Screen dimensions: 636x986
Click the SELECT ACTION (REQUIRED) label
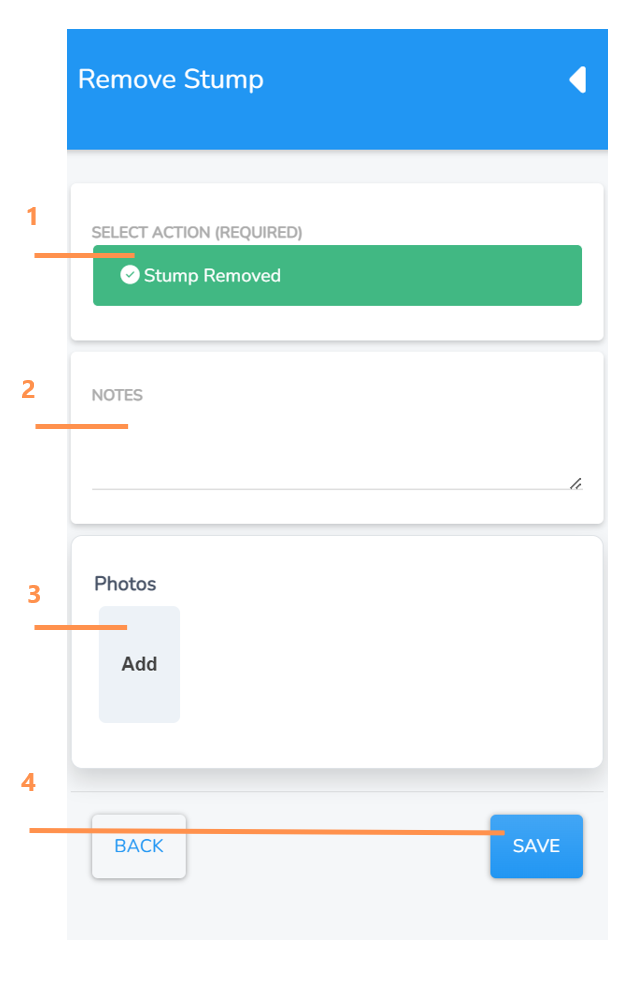pos(197,233)
